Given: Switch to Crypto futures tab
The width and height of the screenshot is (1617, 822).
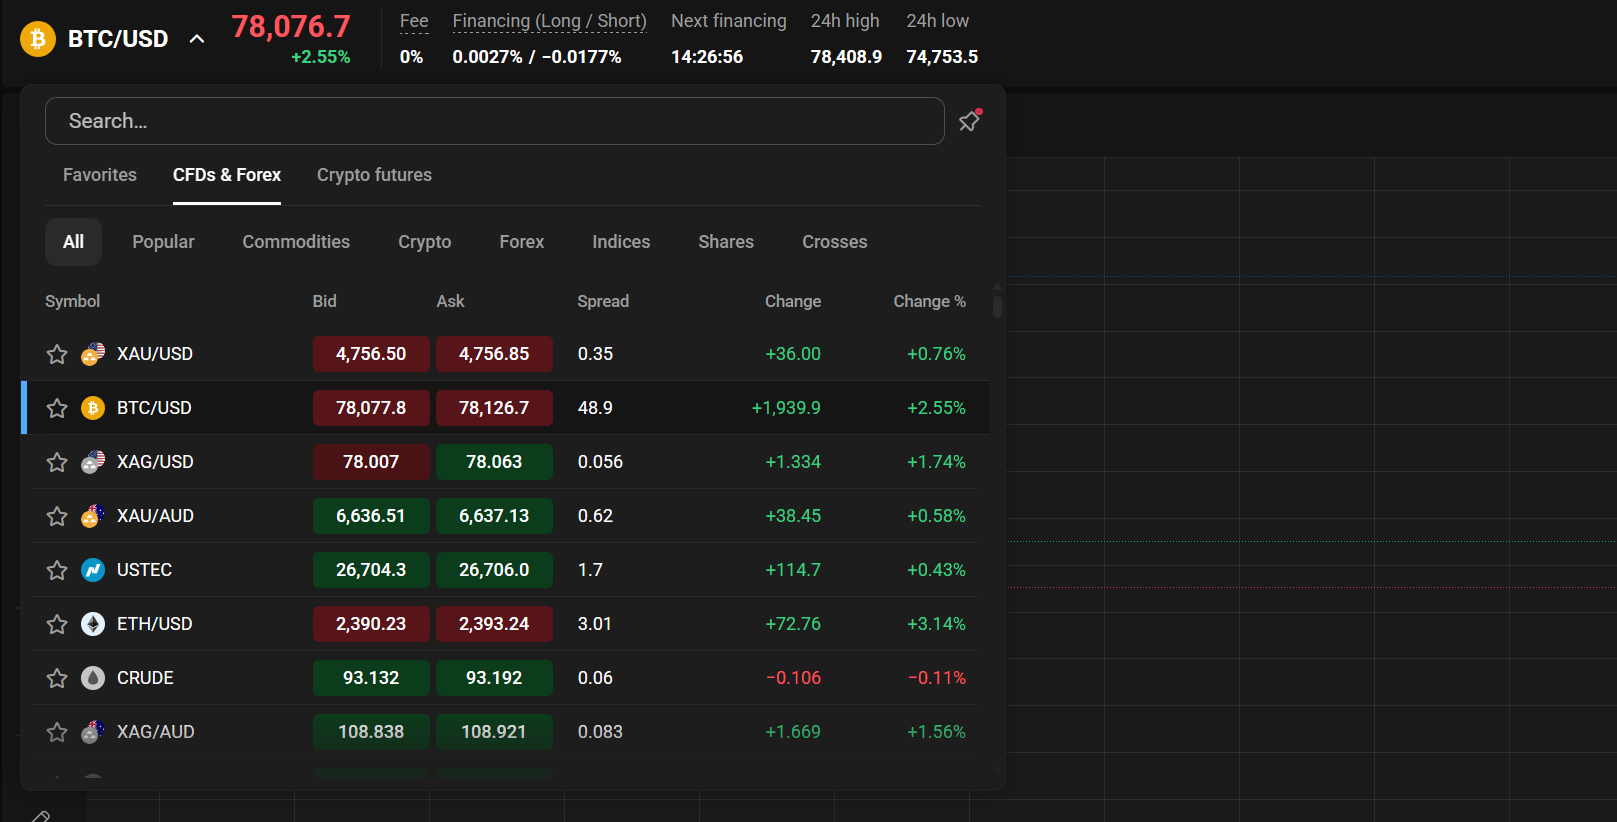Looking at the screenshot, I should (374, 175).
